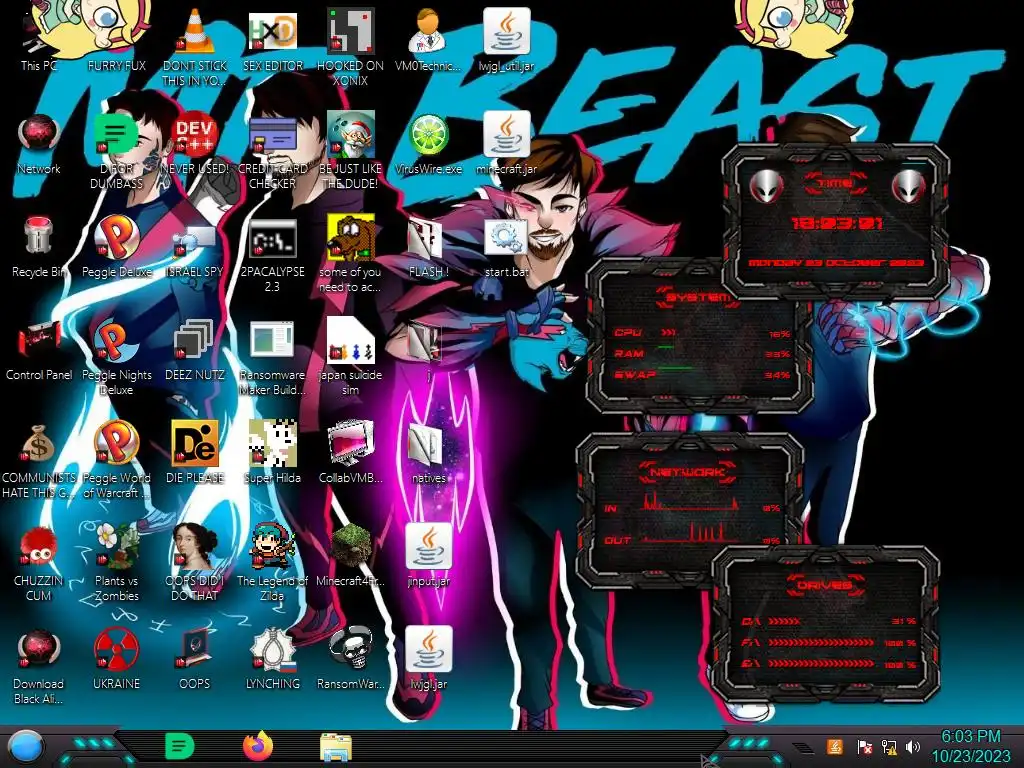The image size is (1024, 768).
Task: Select the DRIVES usage gadget
Action: [824, 624]
